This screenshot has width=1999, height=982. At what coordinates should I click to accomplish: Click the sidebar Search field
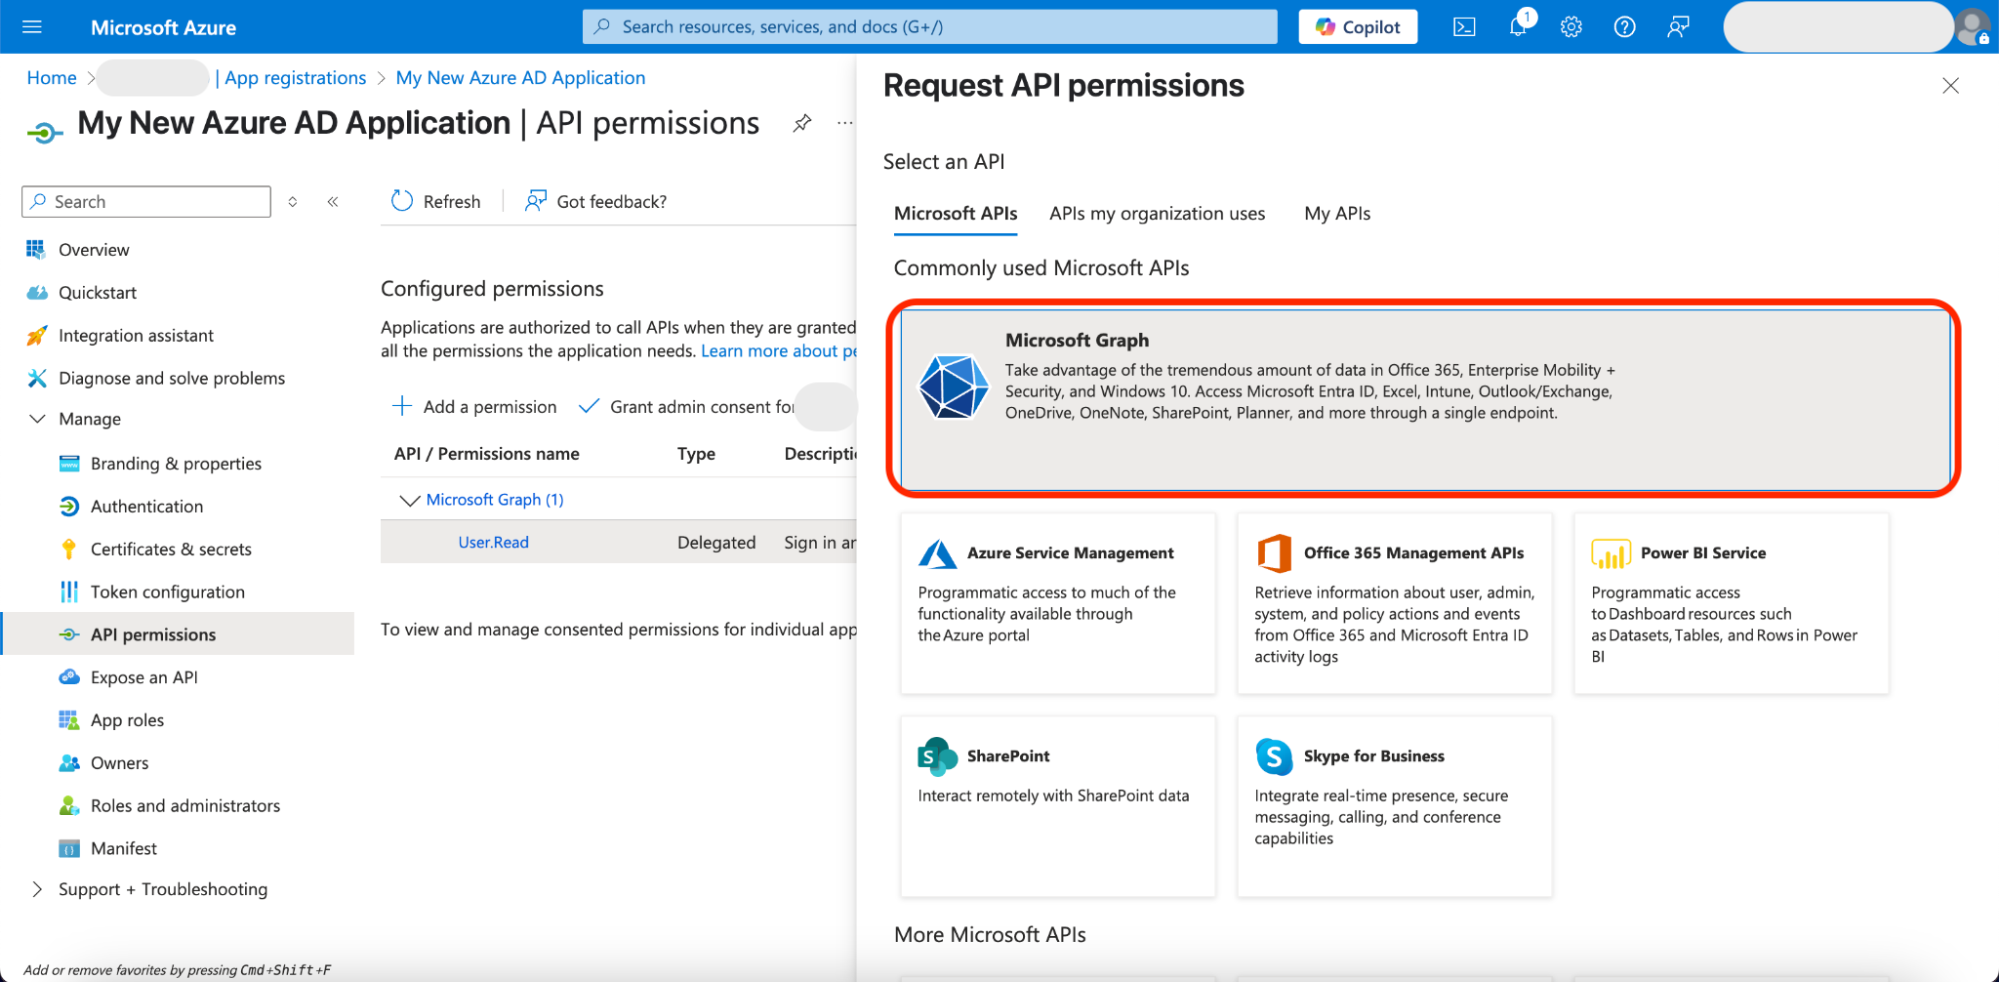pyautogui.click(x=146, y=202)
